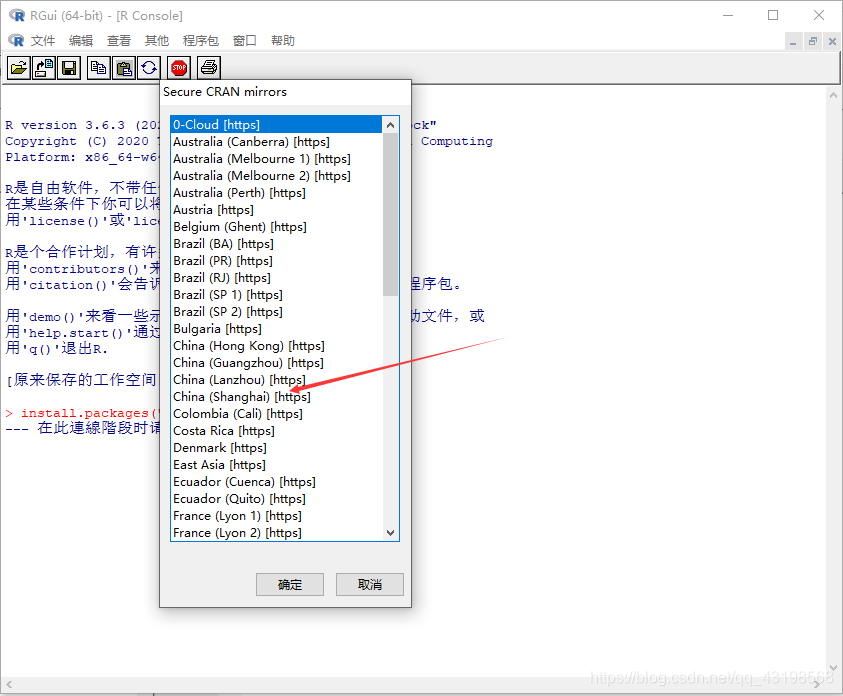The width and height of the screenshot is (843, 696).
Task: Click console horizontal scroll left arrow
Action: [x=9, y=684]
